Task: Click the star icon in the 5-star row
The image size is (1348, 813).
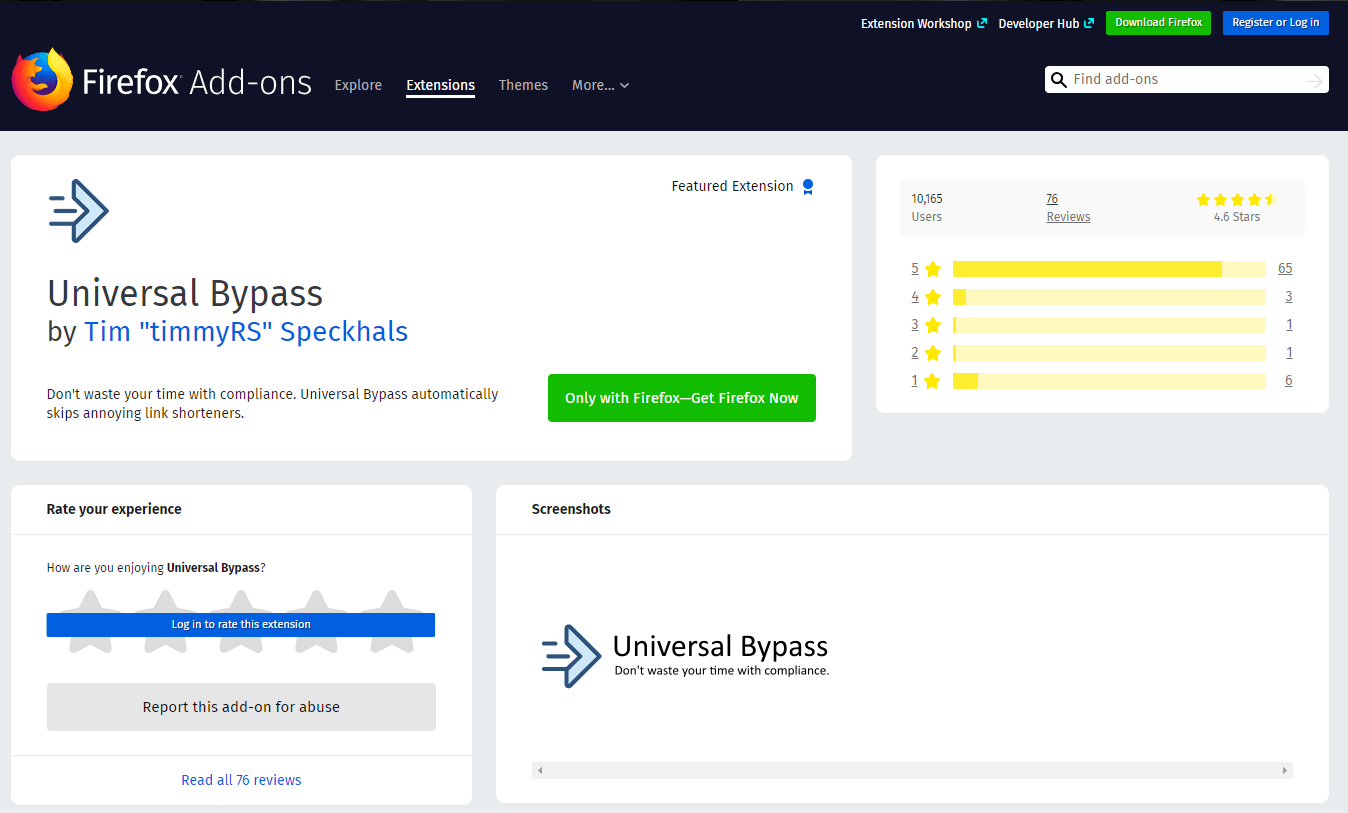Action: tap(933, 269)
